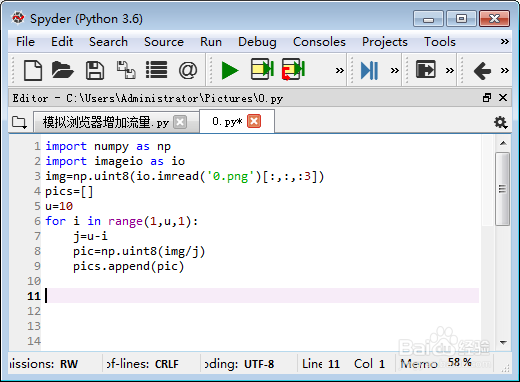Click the 'Col 1' status indicator
The image size is (520, 382).
coord(369,364)
